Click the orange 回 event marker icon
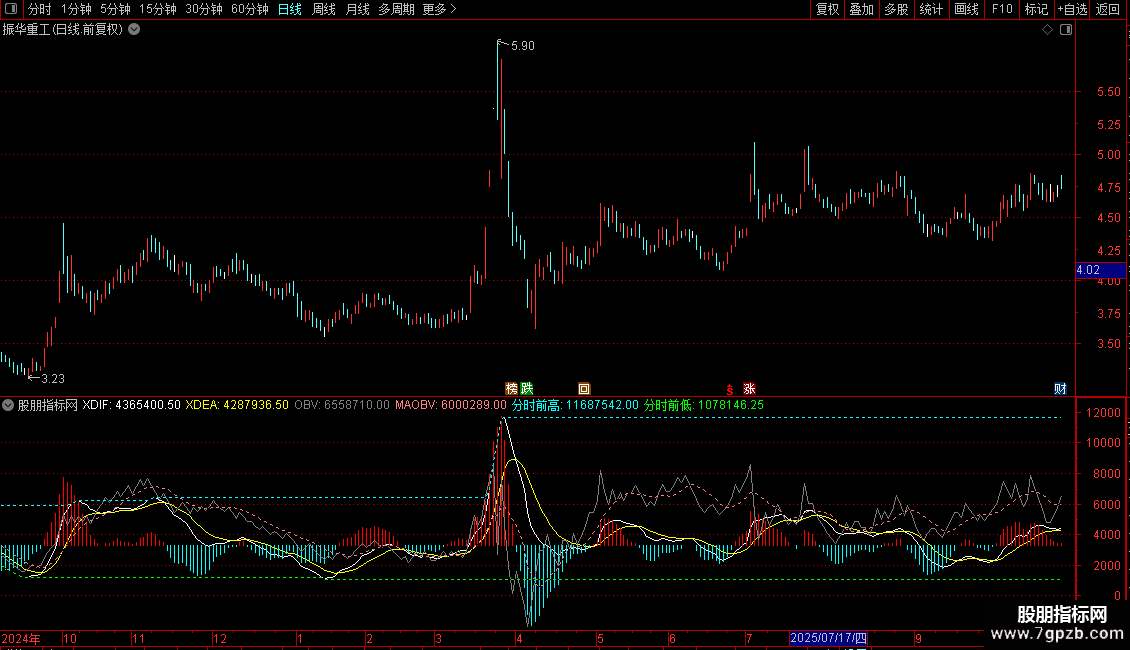 584,388
